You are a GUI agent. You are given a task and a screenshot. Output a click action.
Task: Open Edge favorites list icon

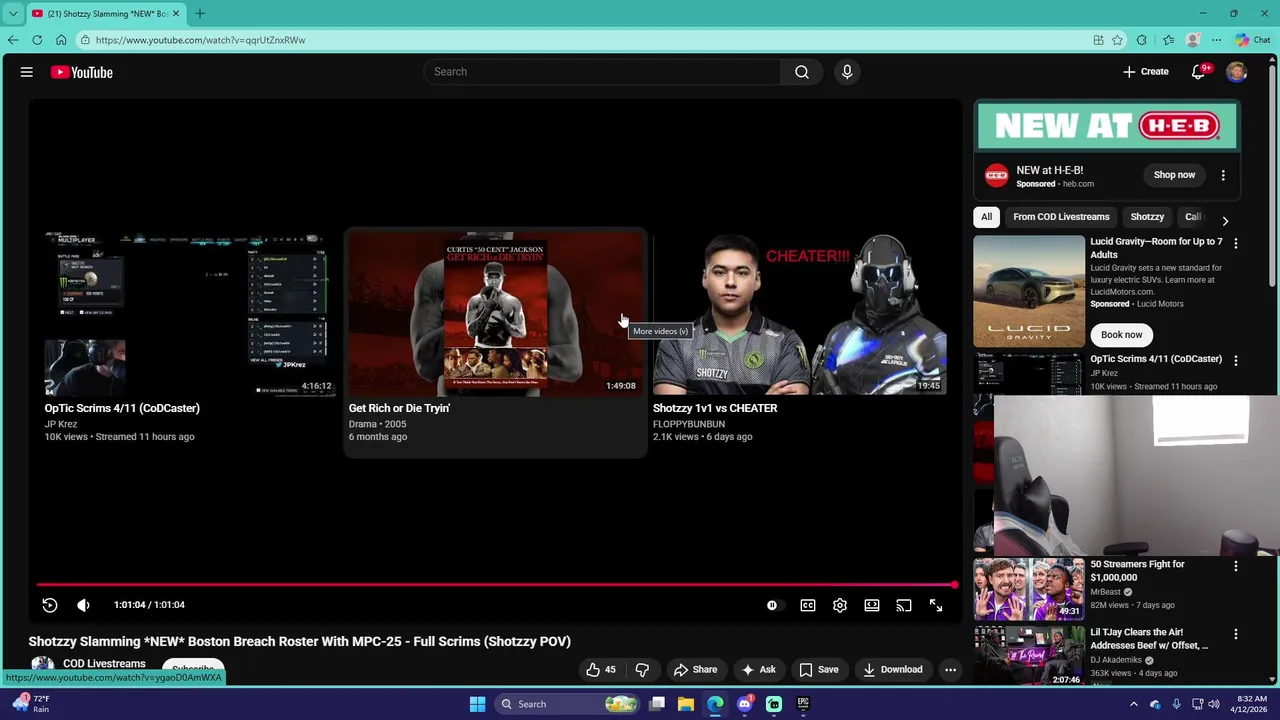[x=1168, y=40]
